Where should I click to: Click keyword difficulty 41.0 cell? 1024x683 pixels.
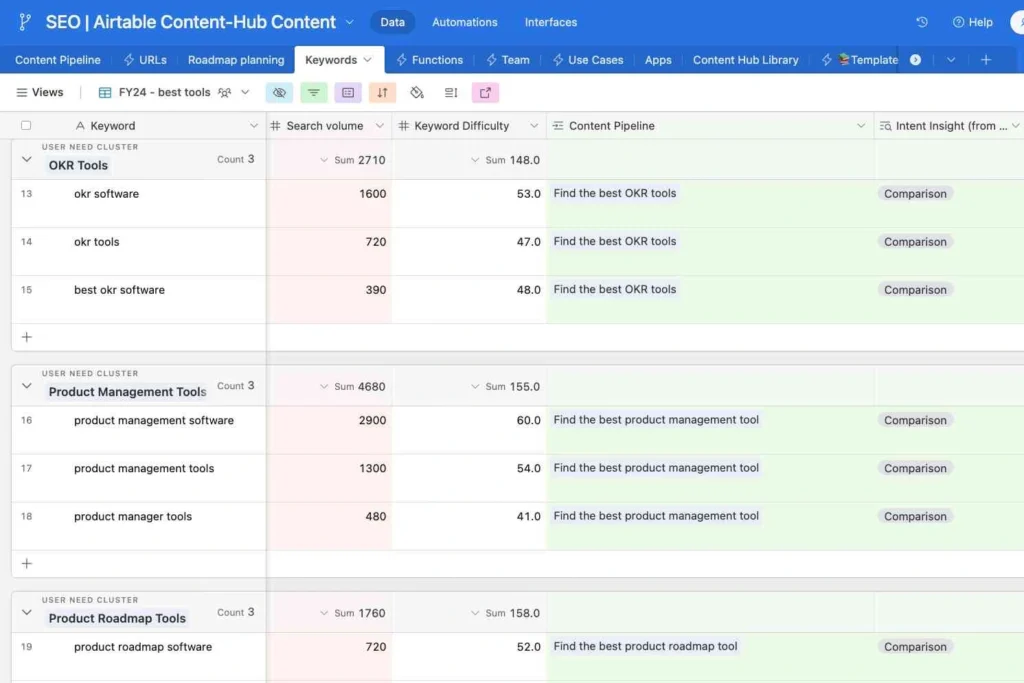pos(470,526)
